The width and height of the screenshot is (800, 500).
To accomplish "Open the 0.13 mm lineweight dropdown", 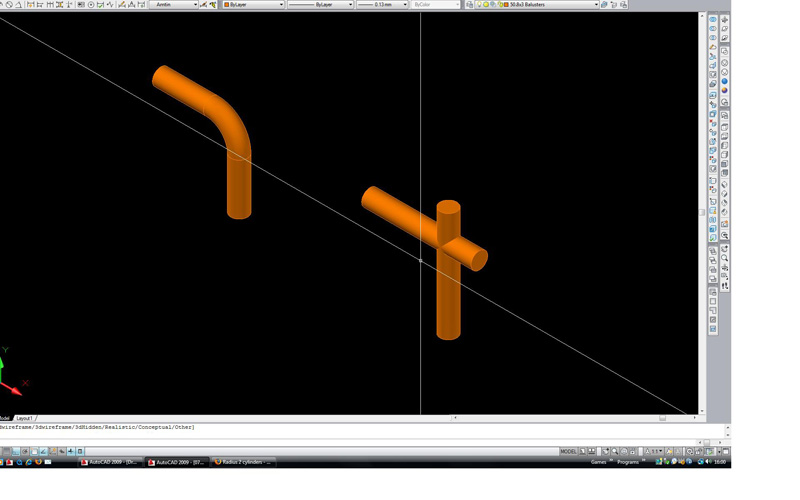I will point(382,5).
